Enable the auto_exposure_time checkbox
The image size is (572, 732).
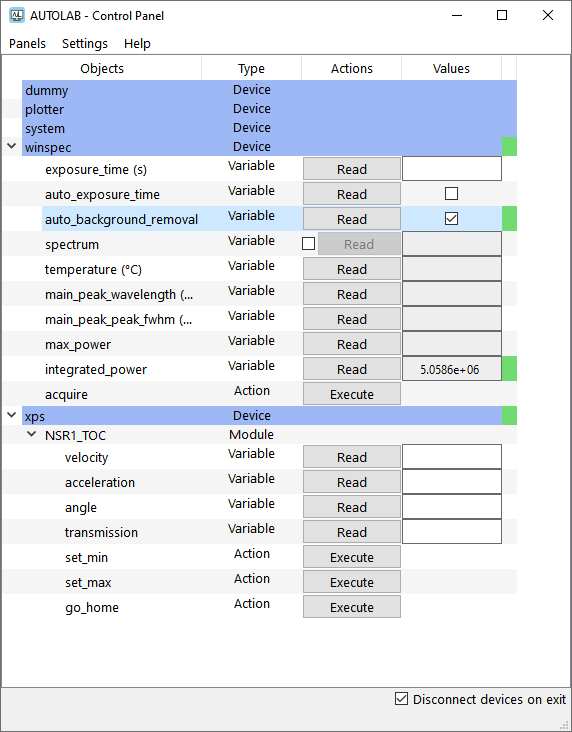[451, 193]
